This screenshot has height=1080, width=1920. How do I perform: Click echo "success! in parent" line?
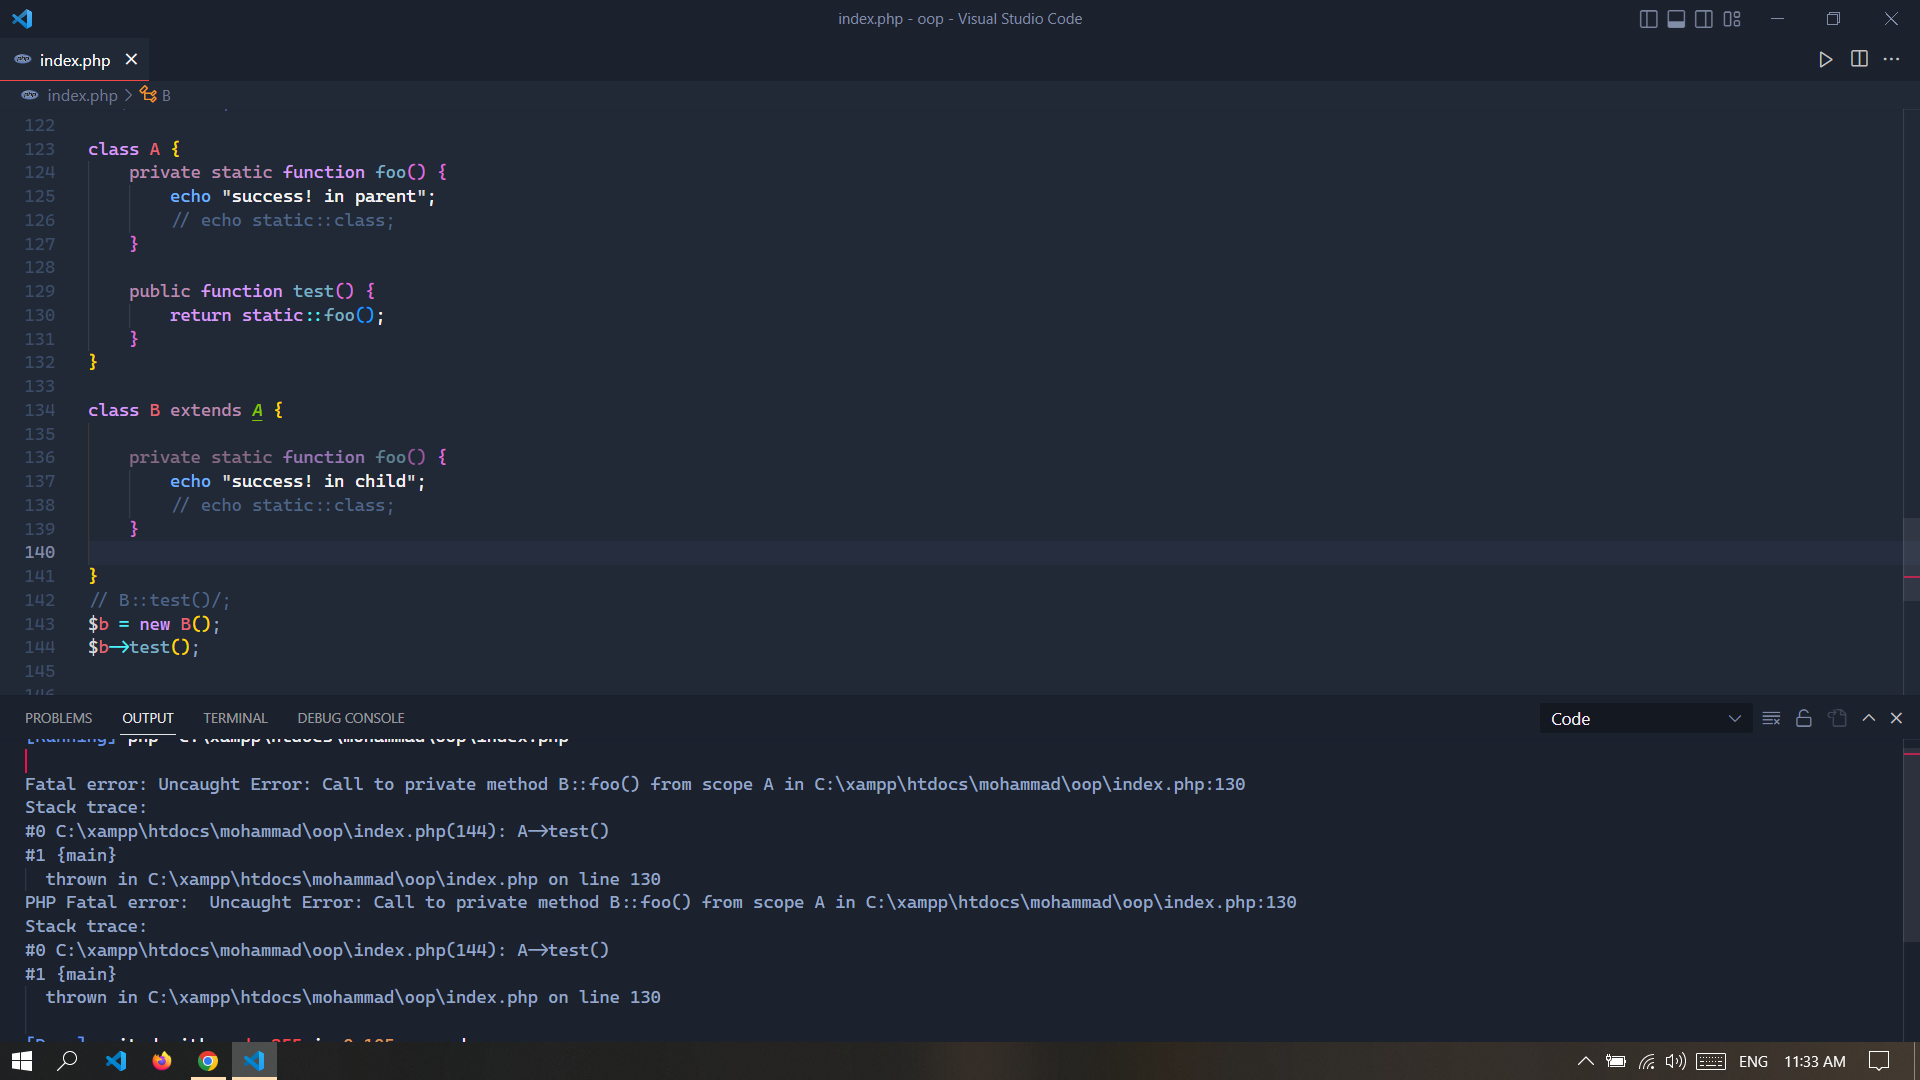click(x=303, y=196)
